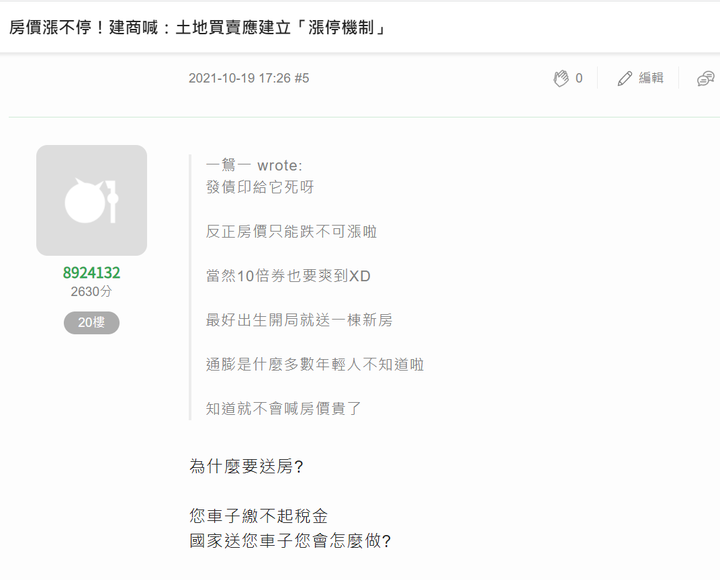Open user profile 8924132
720x580 pixels.
tap(91, 273)
